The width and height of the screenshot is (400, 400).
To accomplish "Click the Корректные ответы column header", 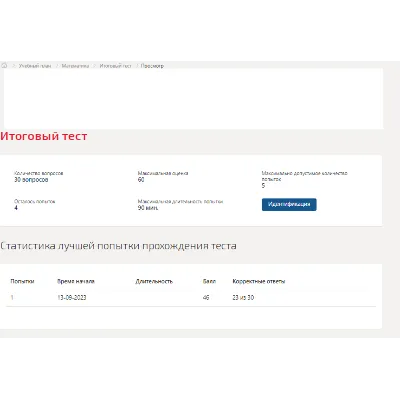I will pos(259,281).
